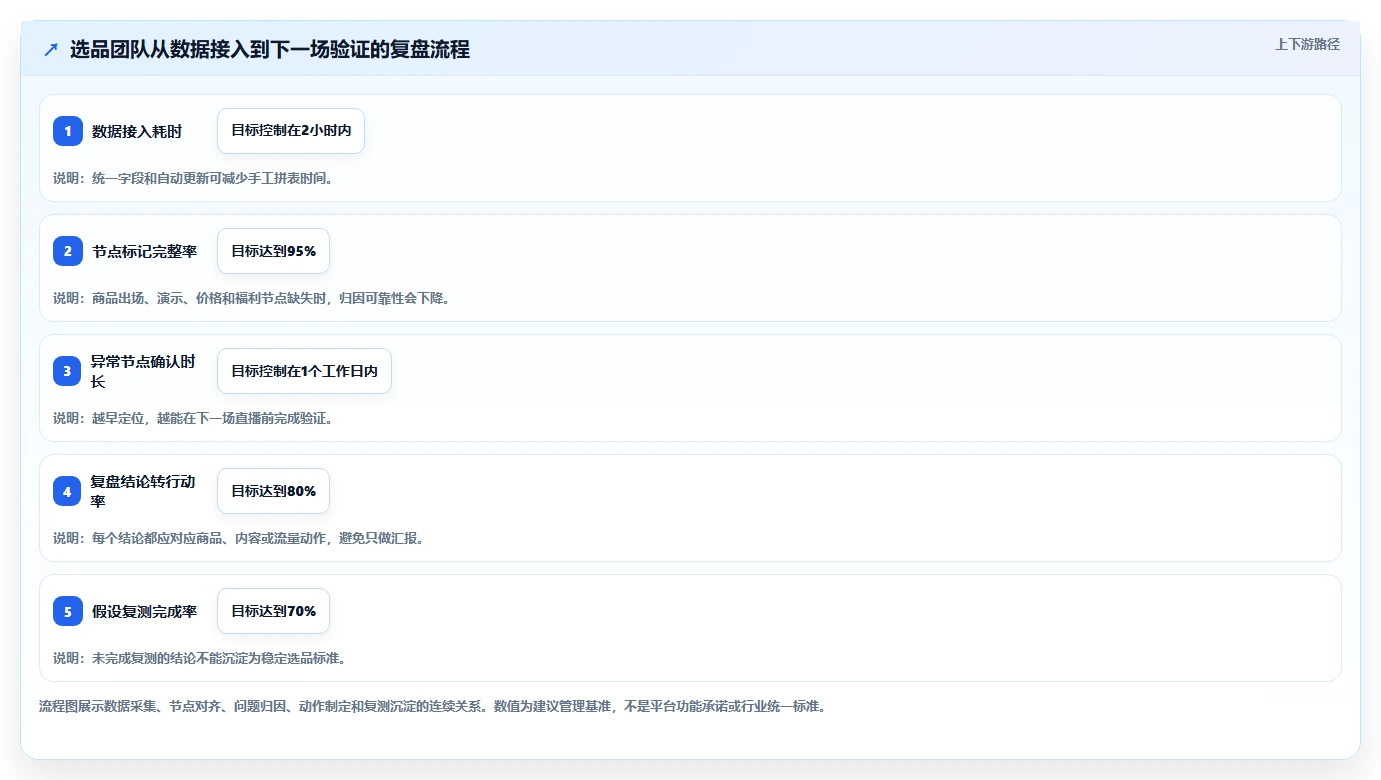Click the note about 未完成复测的结论
Viewport: 1381px width, 780px height.
click(200, 658)
